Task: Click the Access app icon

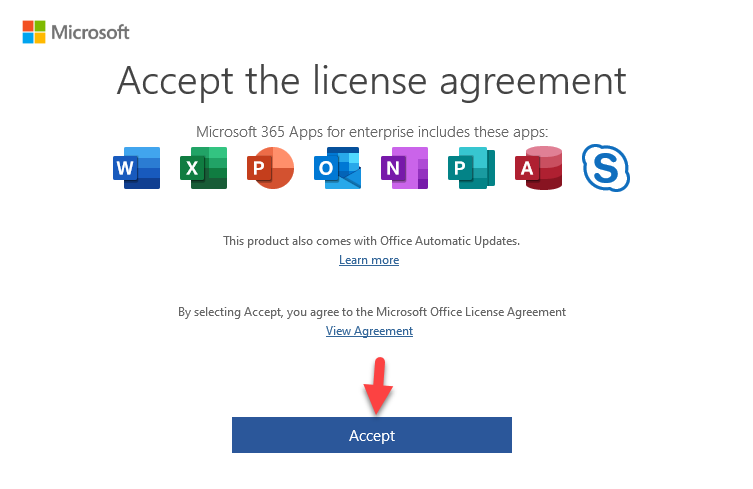Action: click(x=538, y=168)
